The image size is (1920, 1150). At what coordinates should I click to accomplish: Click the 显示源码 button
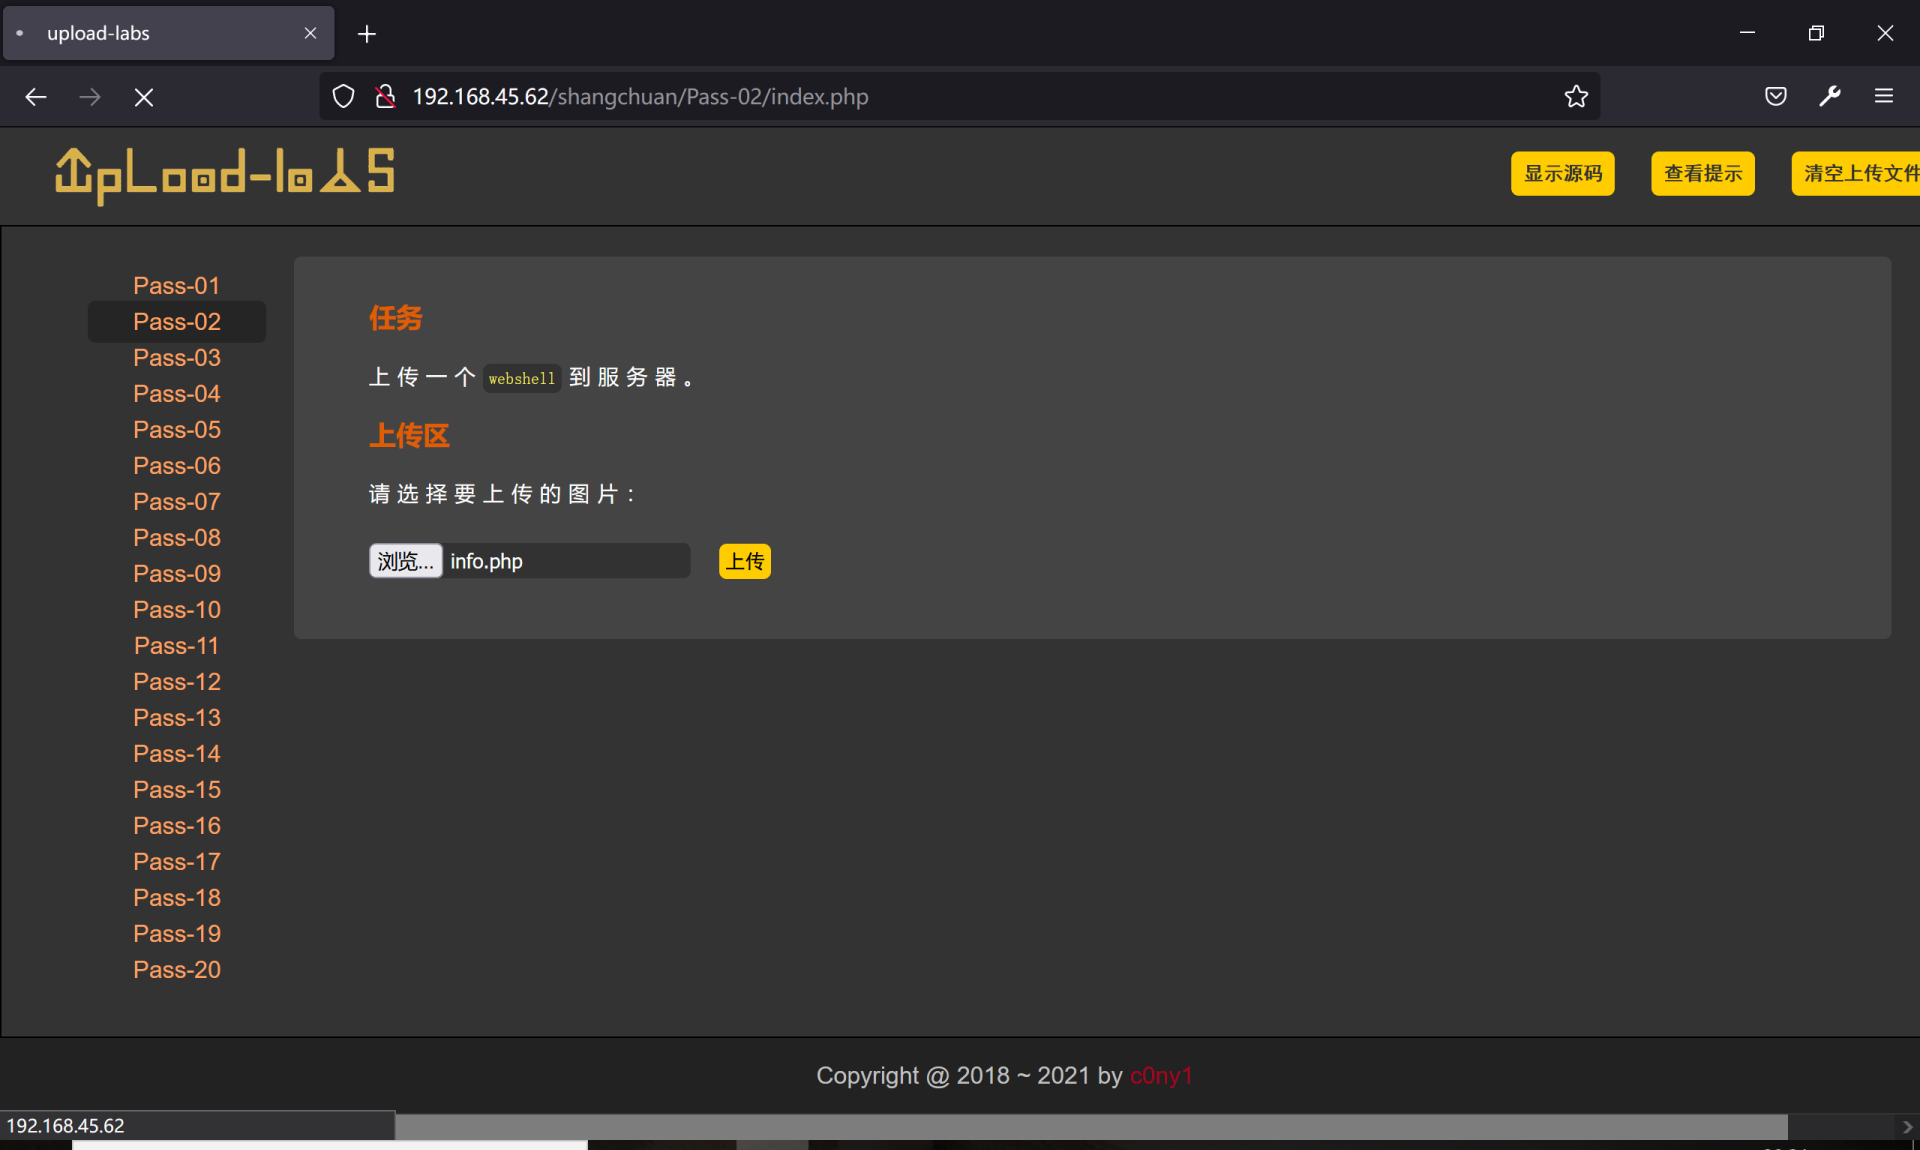1562,174
